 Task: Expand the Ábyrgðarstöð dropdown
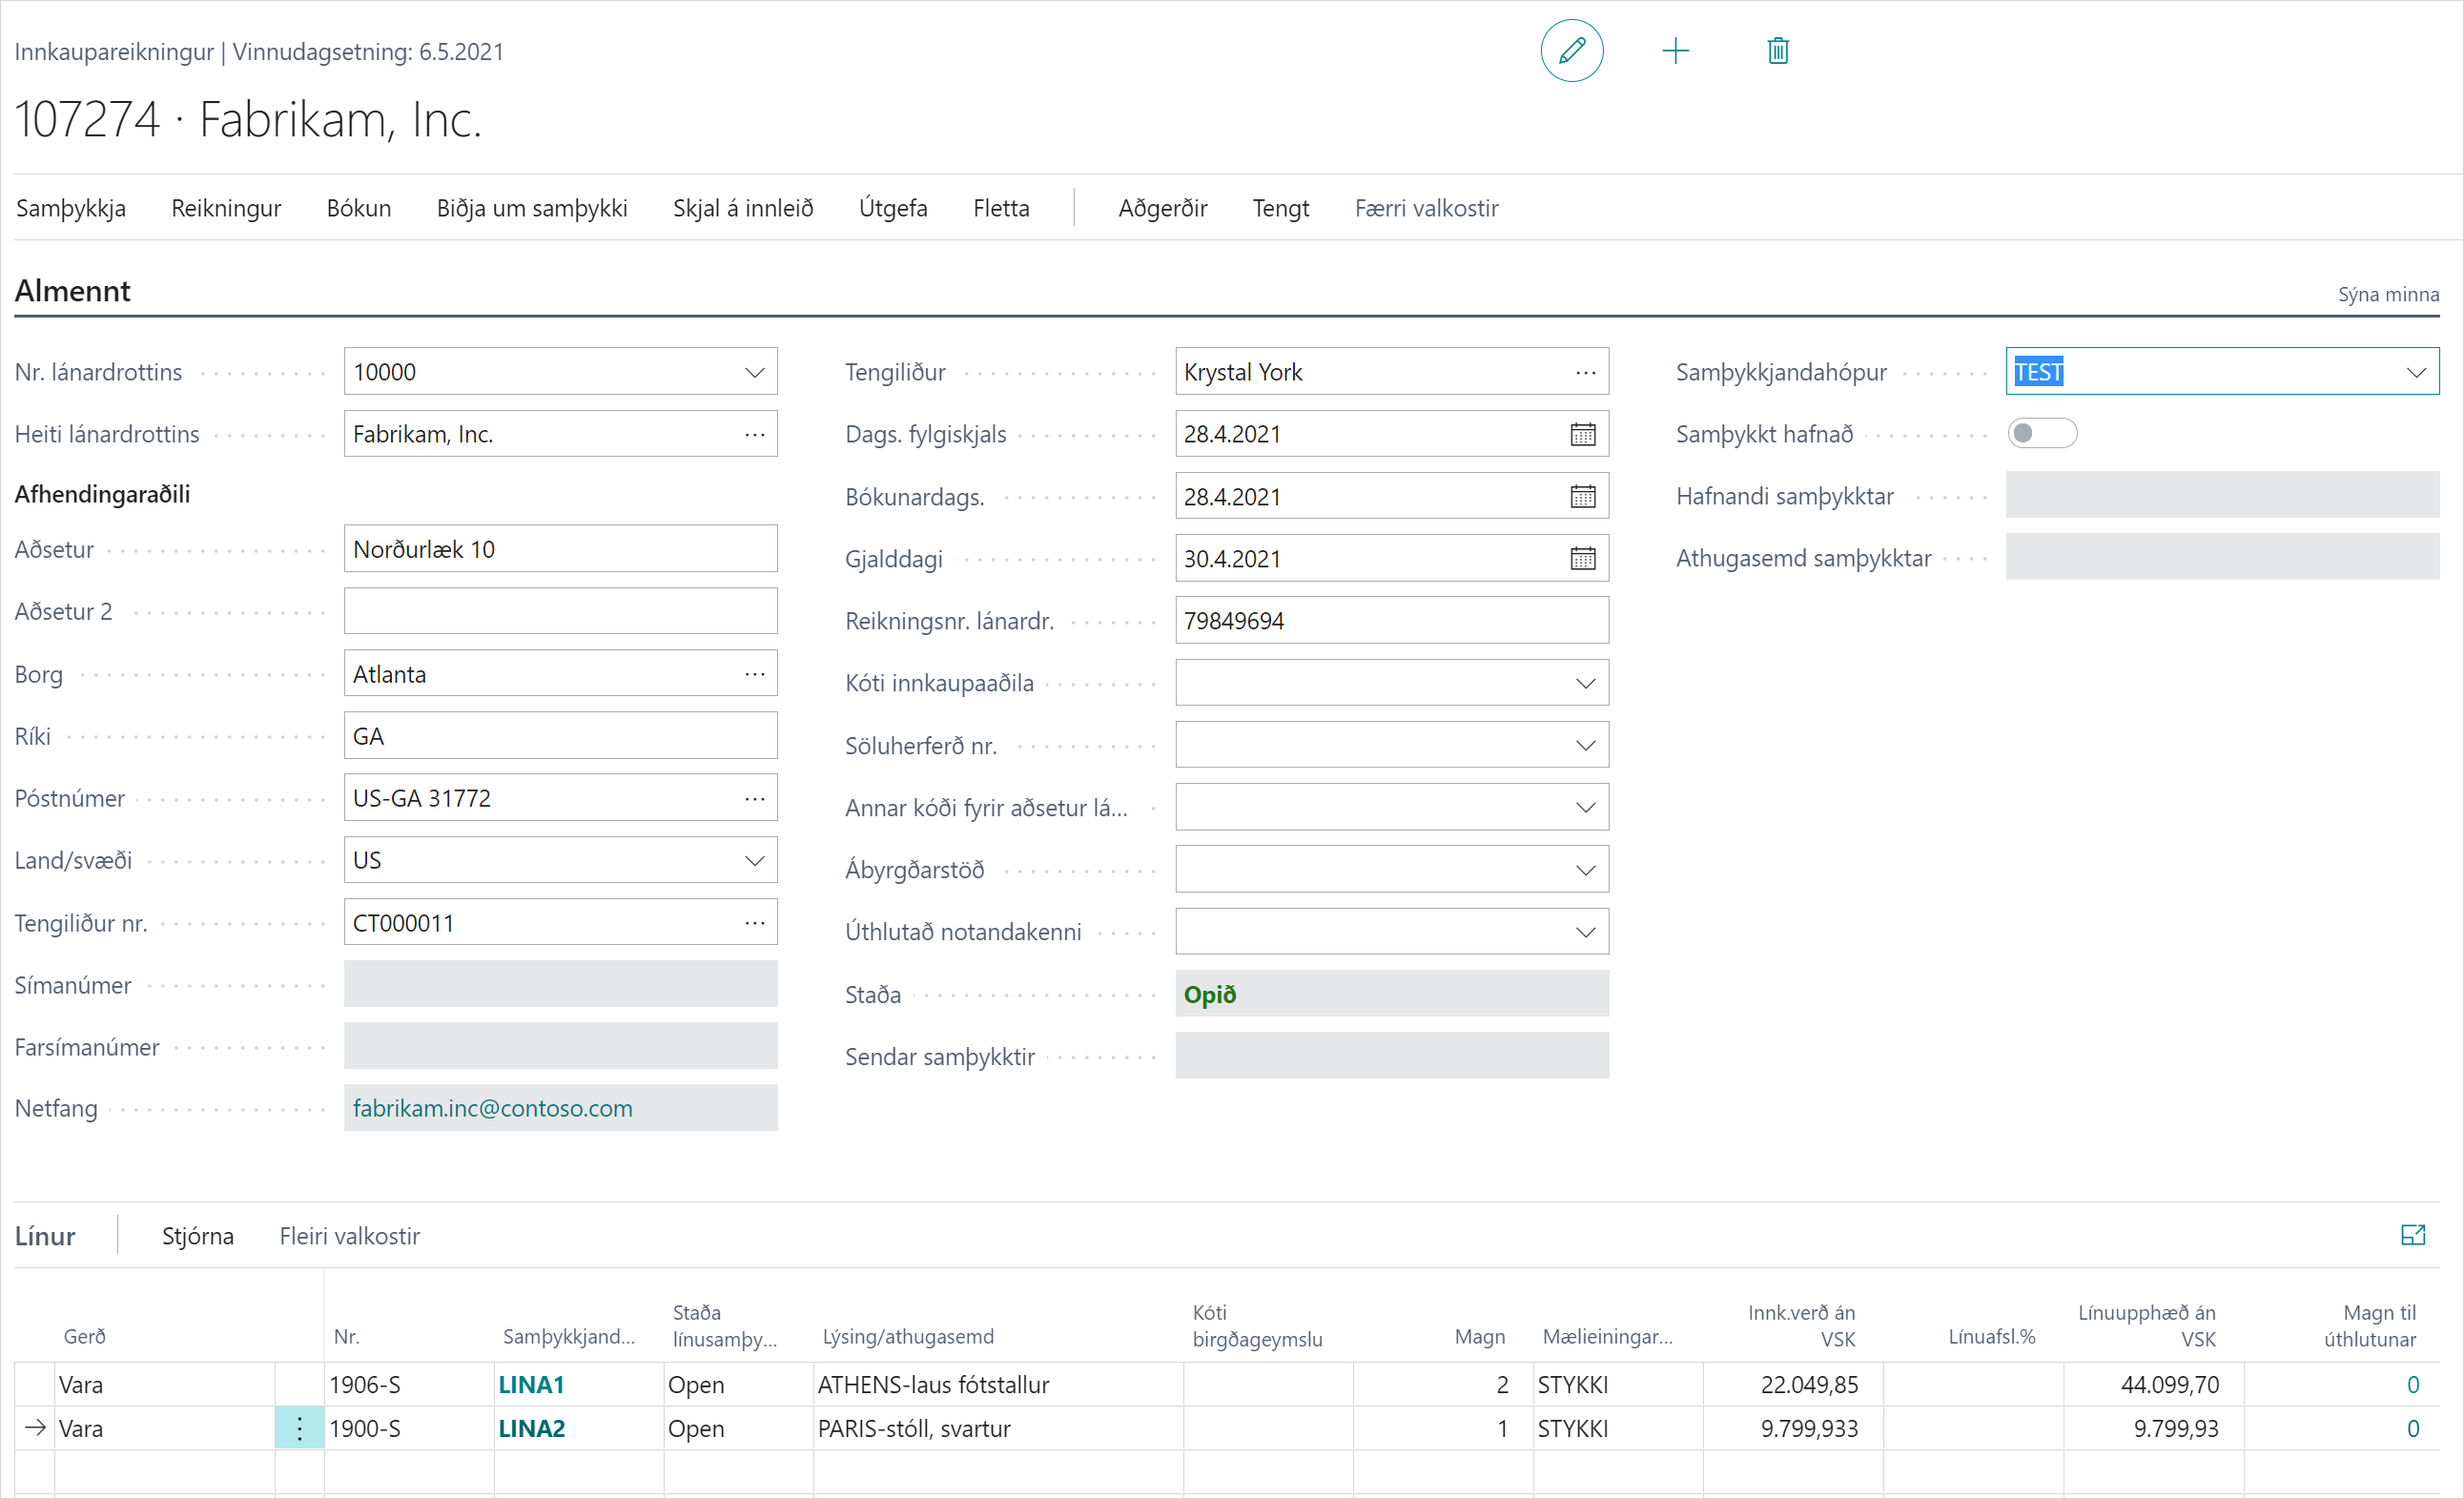(1585, 870)
